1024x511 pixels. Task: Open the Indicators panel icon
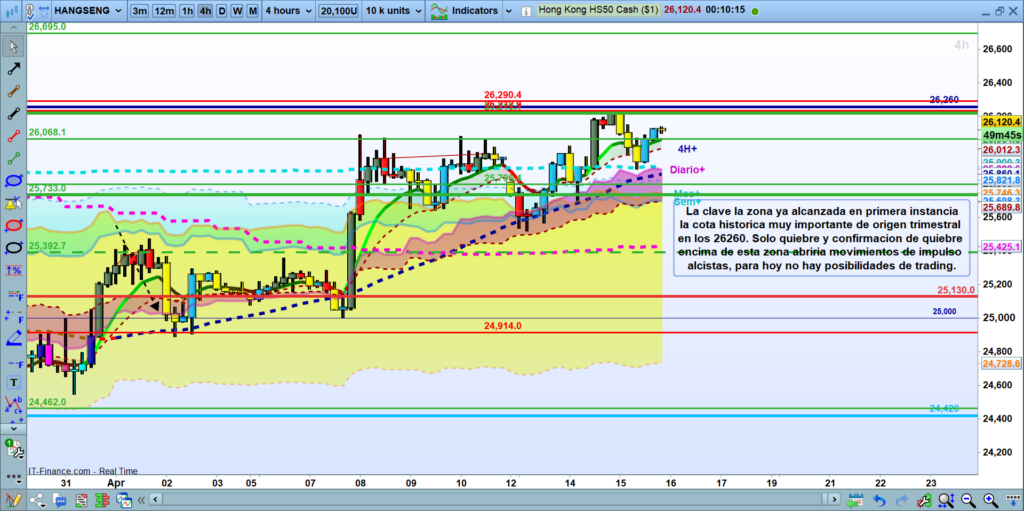point(439,12)
